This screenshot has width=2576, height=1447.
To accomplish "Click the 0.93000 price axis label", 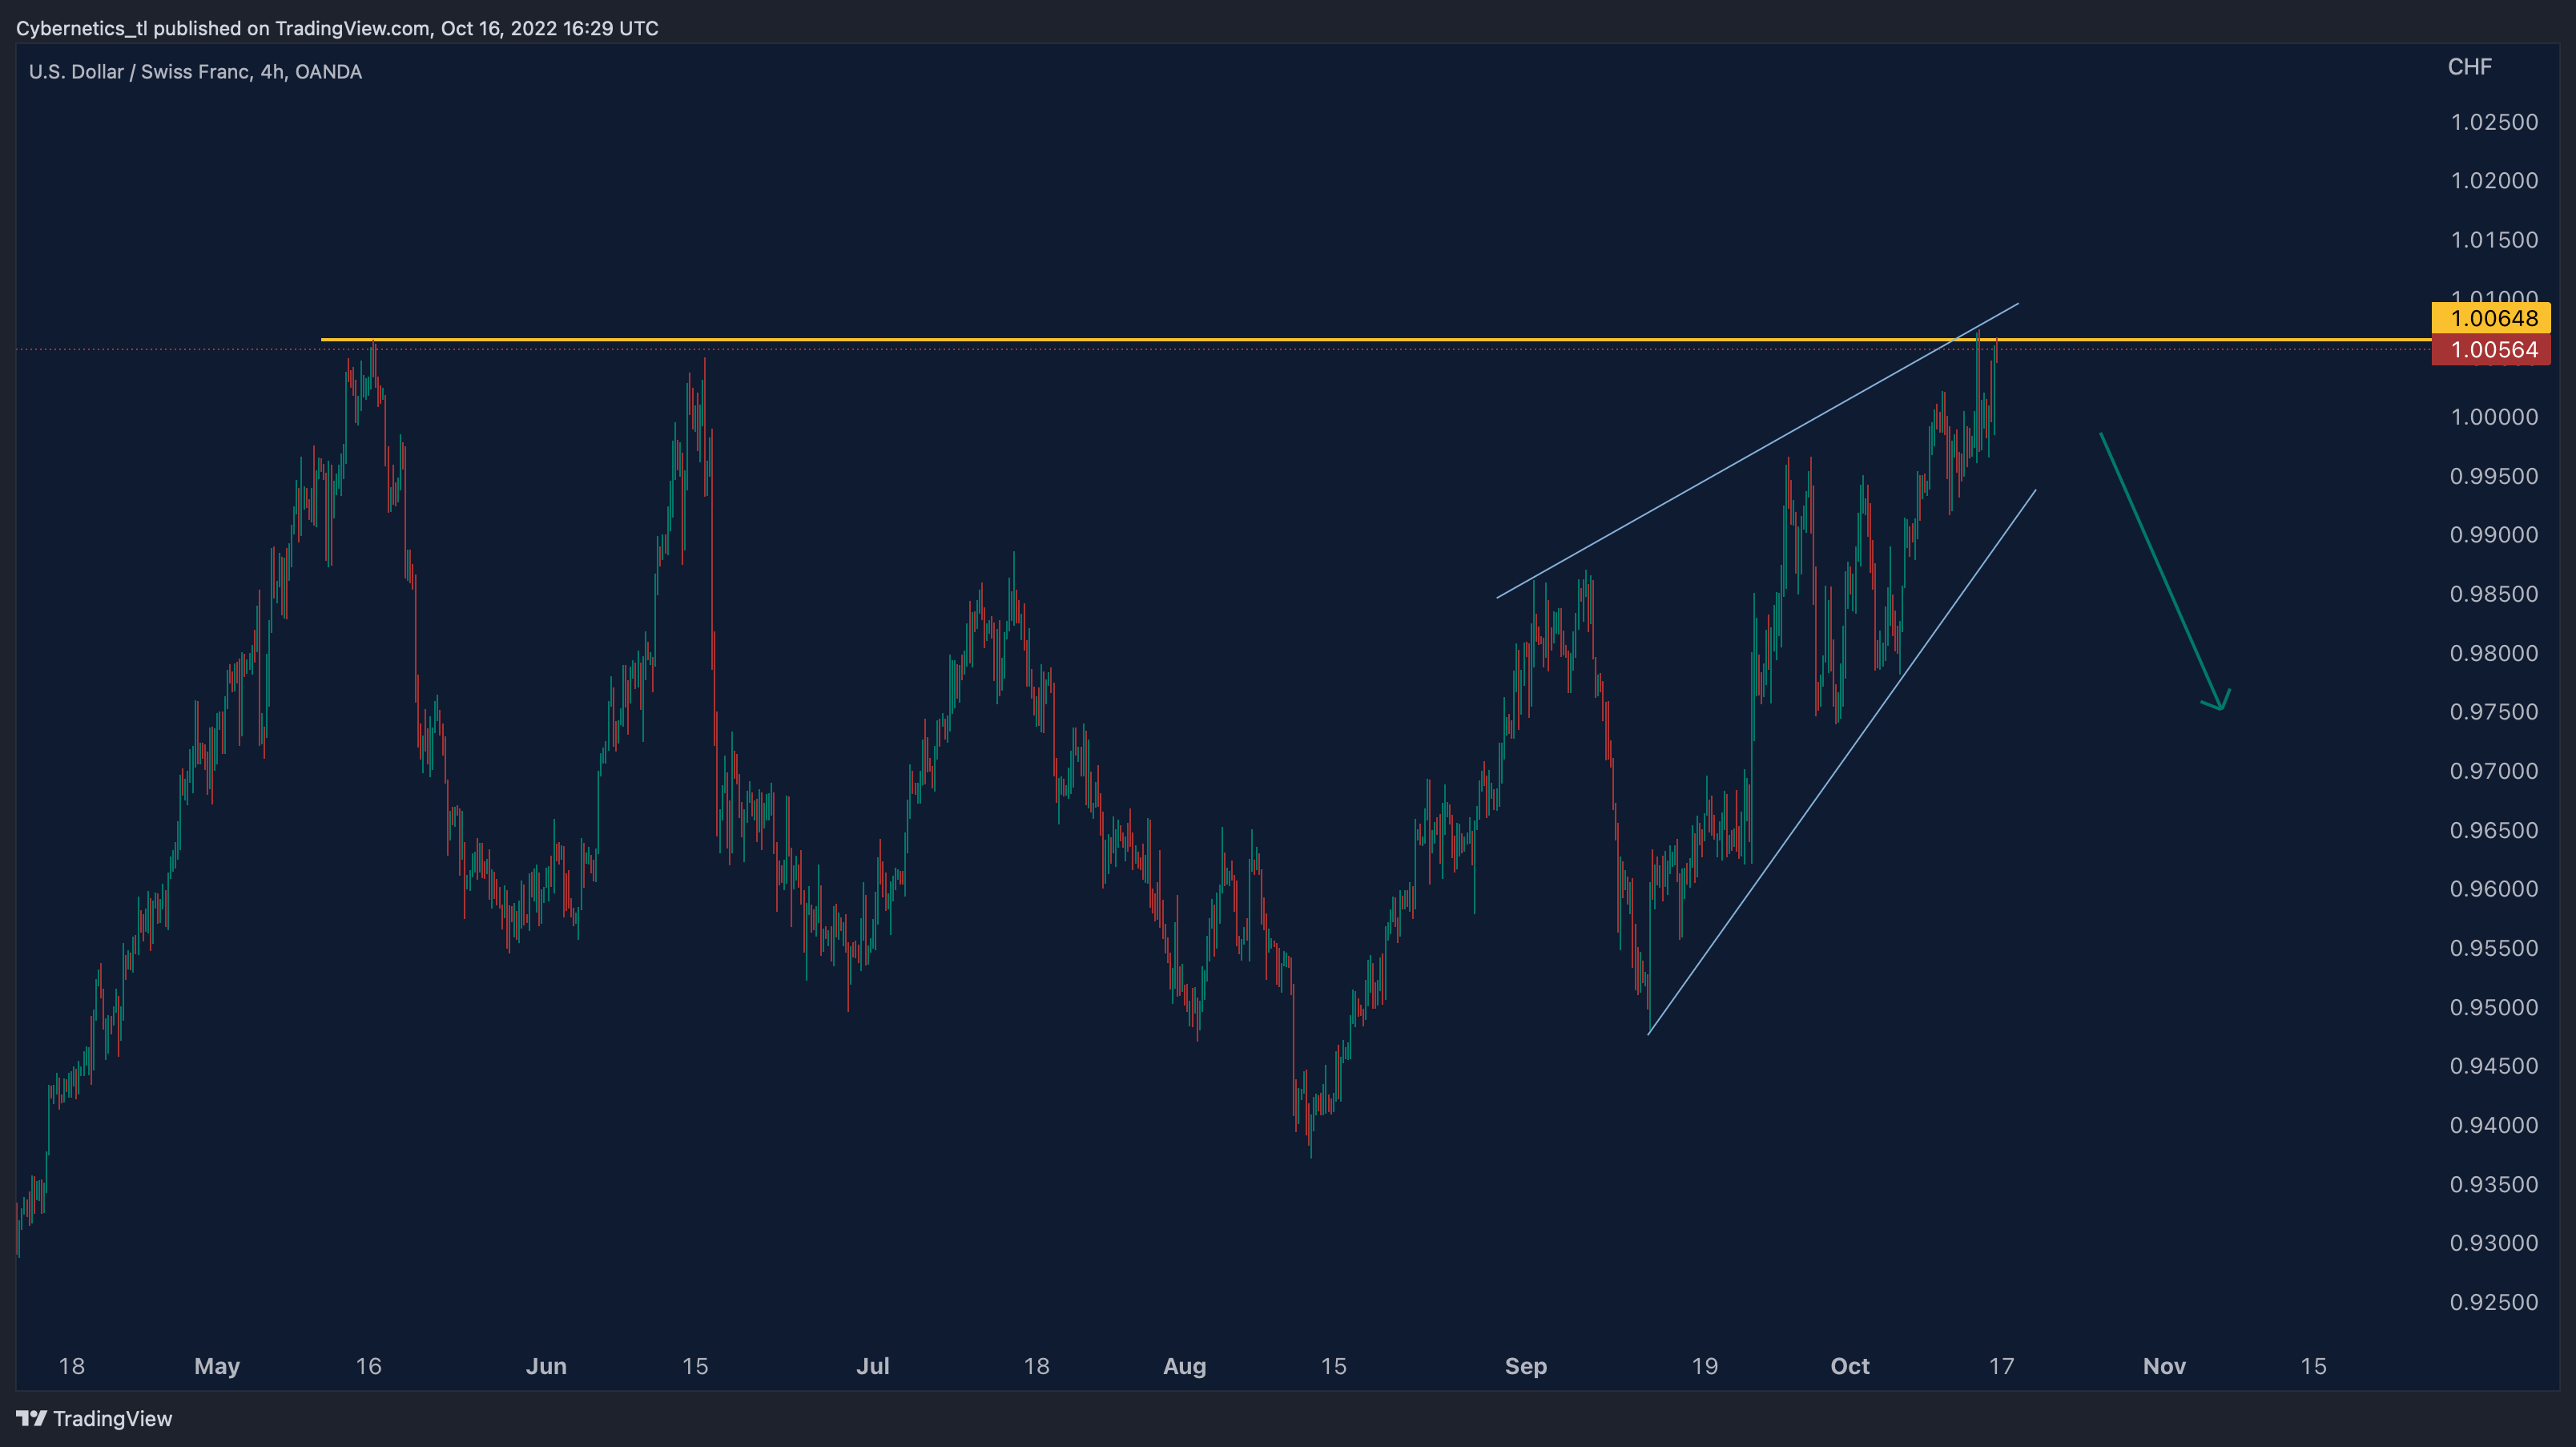I will pyautogui.click(x=2494, y=1243).
